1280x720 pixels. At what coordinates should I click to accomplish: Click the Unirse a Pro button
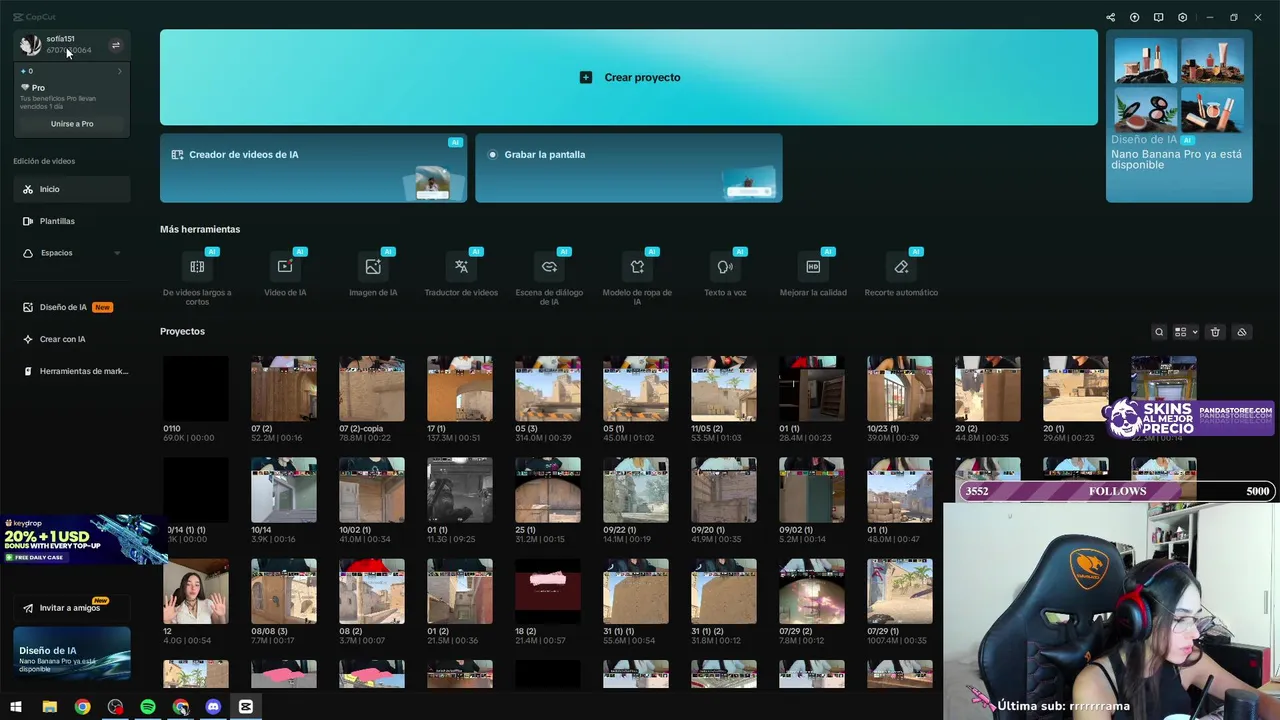coord(72,124)
